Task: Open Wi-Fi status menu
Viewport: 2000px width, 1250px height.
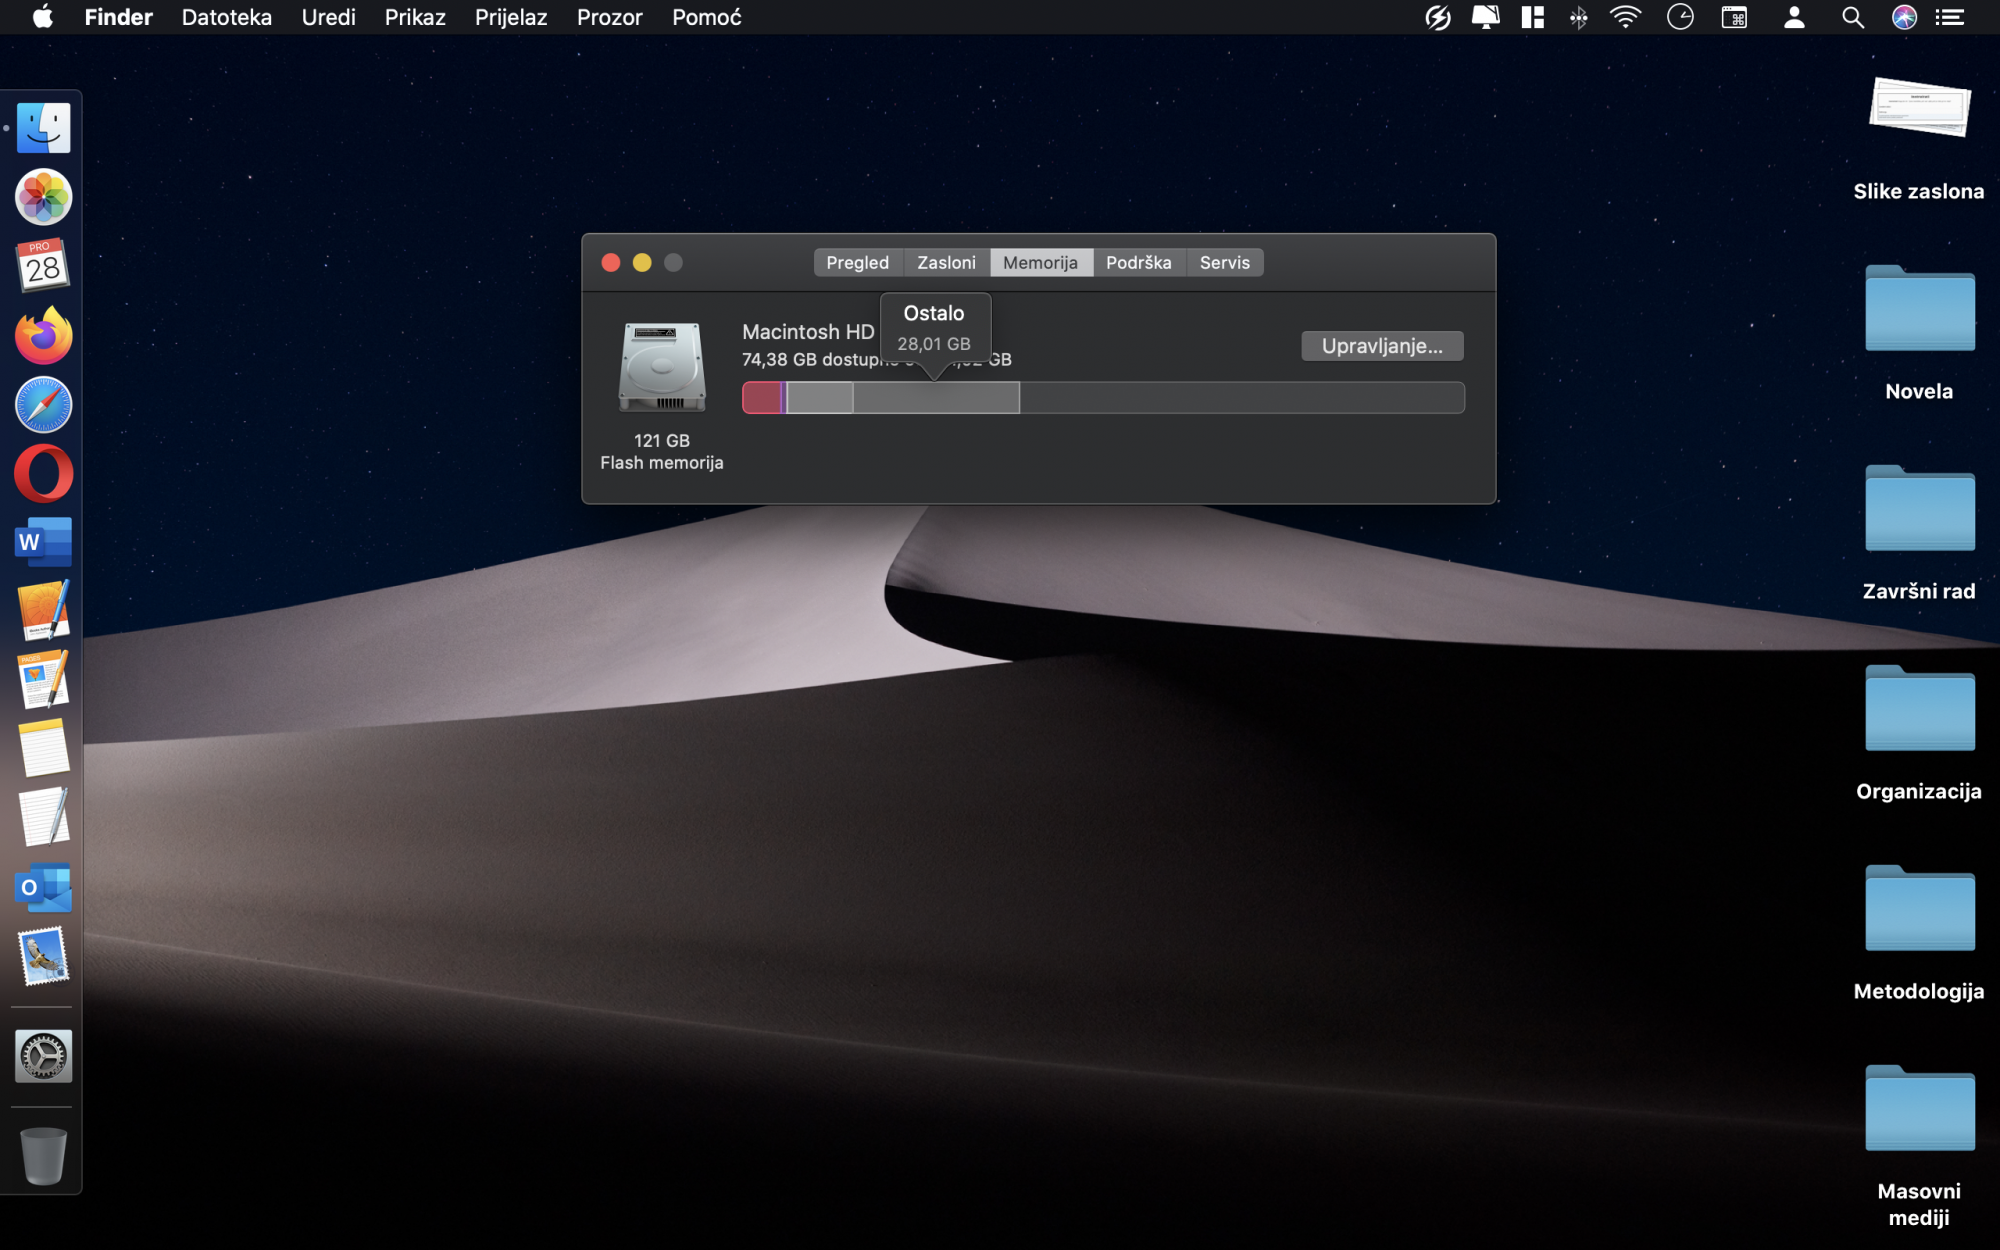Action: point(1625,17)
